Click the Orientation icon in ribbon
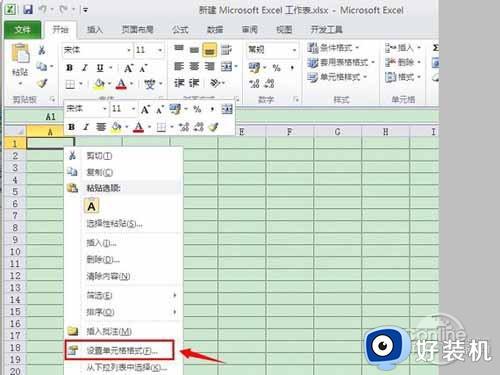 (215, 83)
